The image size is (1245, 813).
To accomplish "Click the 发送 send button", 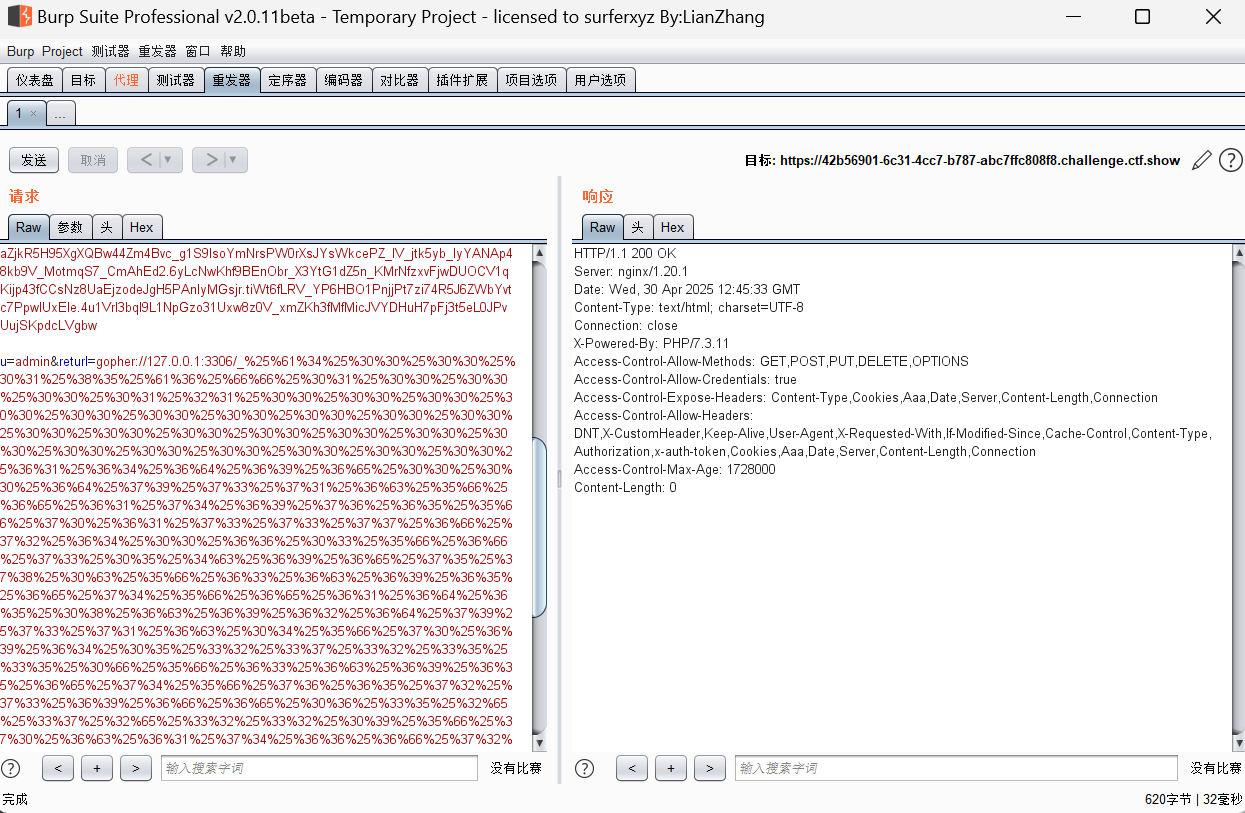I will click(34, 160).
